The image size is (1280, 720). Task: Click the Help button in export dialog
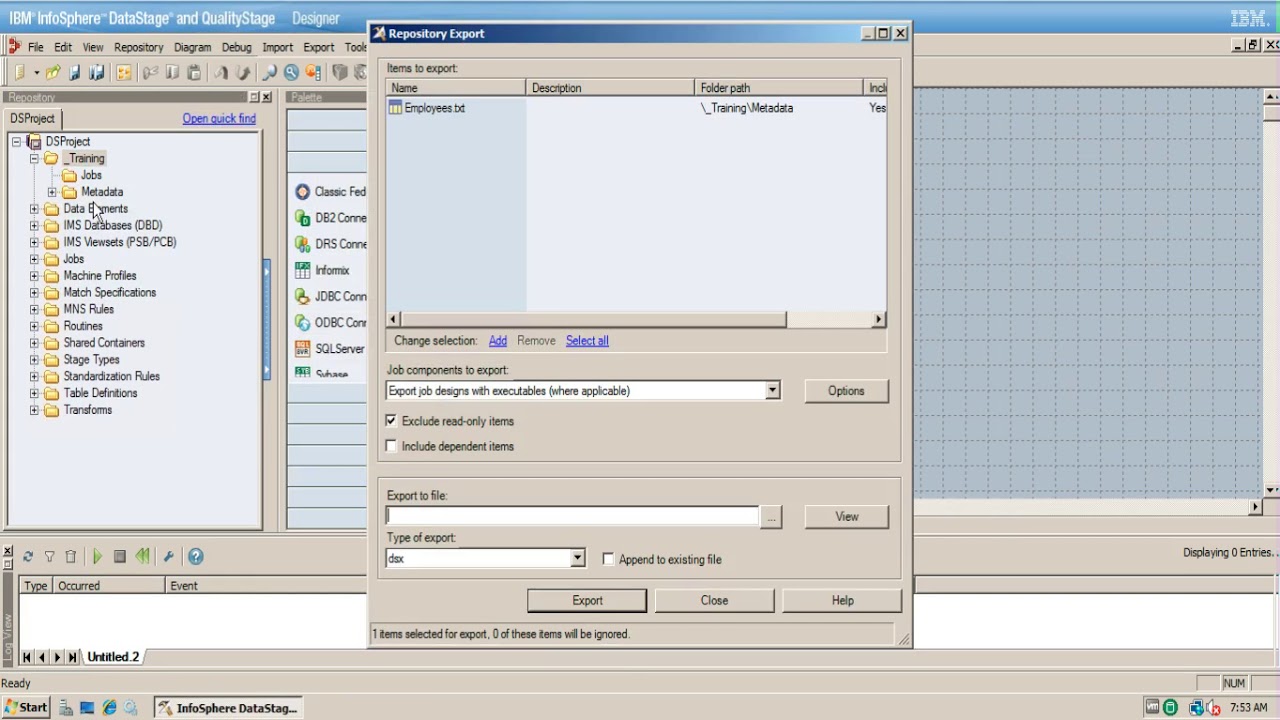point(842,600)
